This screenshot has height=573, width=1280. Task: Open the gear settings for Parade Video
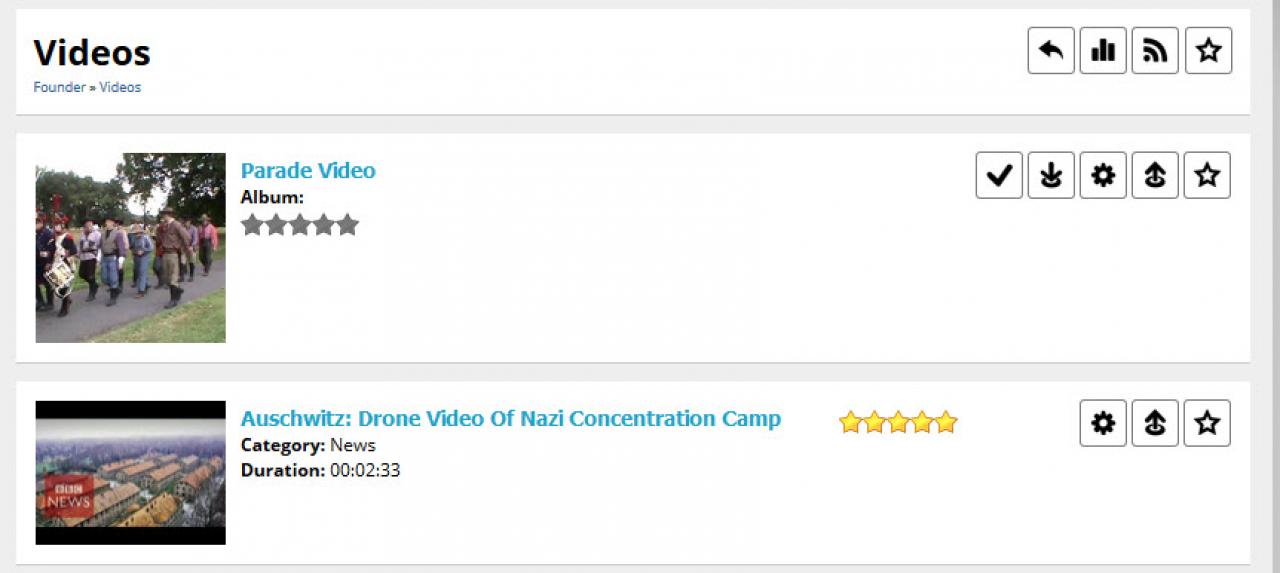1103,176
